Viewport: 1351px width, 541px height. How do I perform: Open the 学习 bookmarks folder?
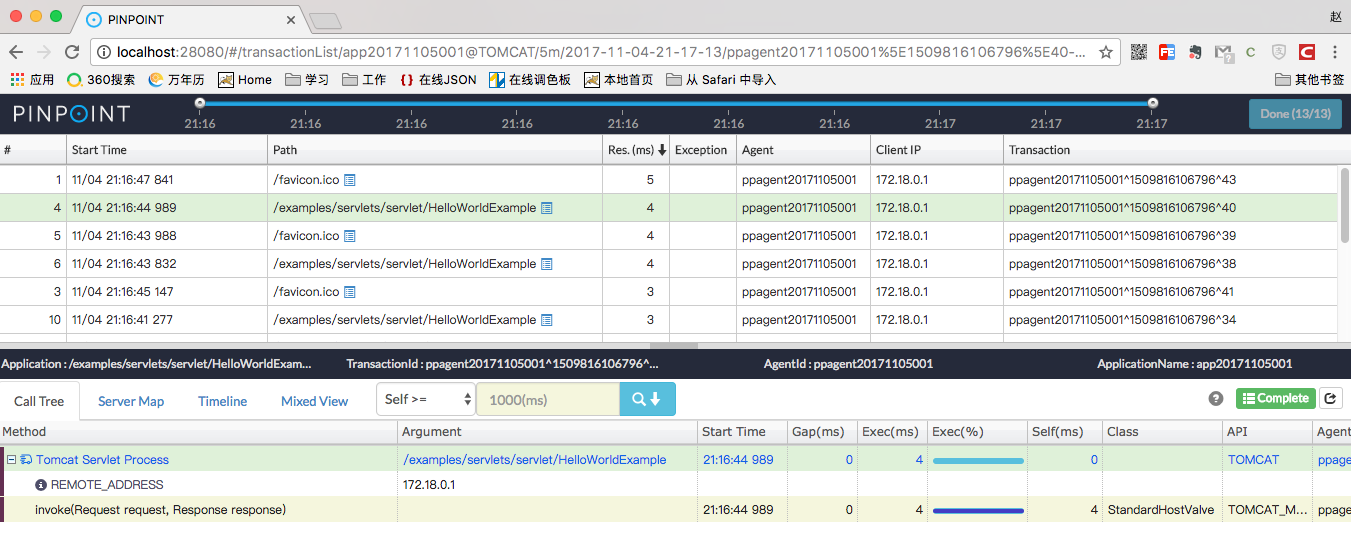(307, 80)
